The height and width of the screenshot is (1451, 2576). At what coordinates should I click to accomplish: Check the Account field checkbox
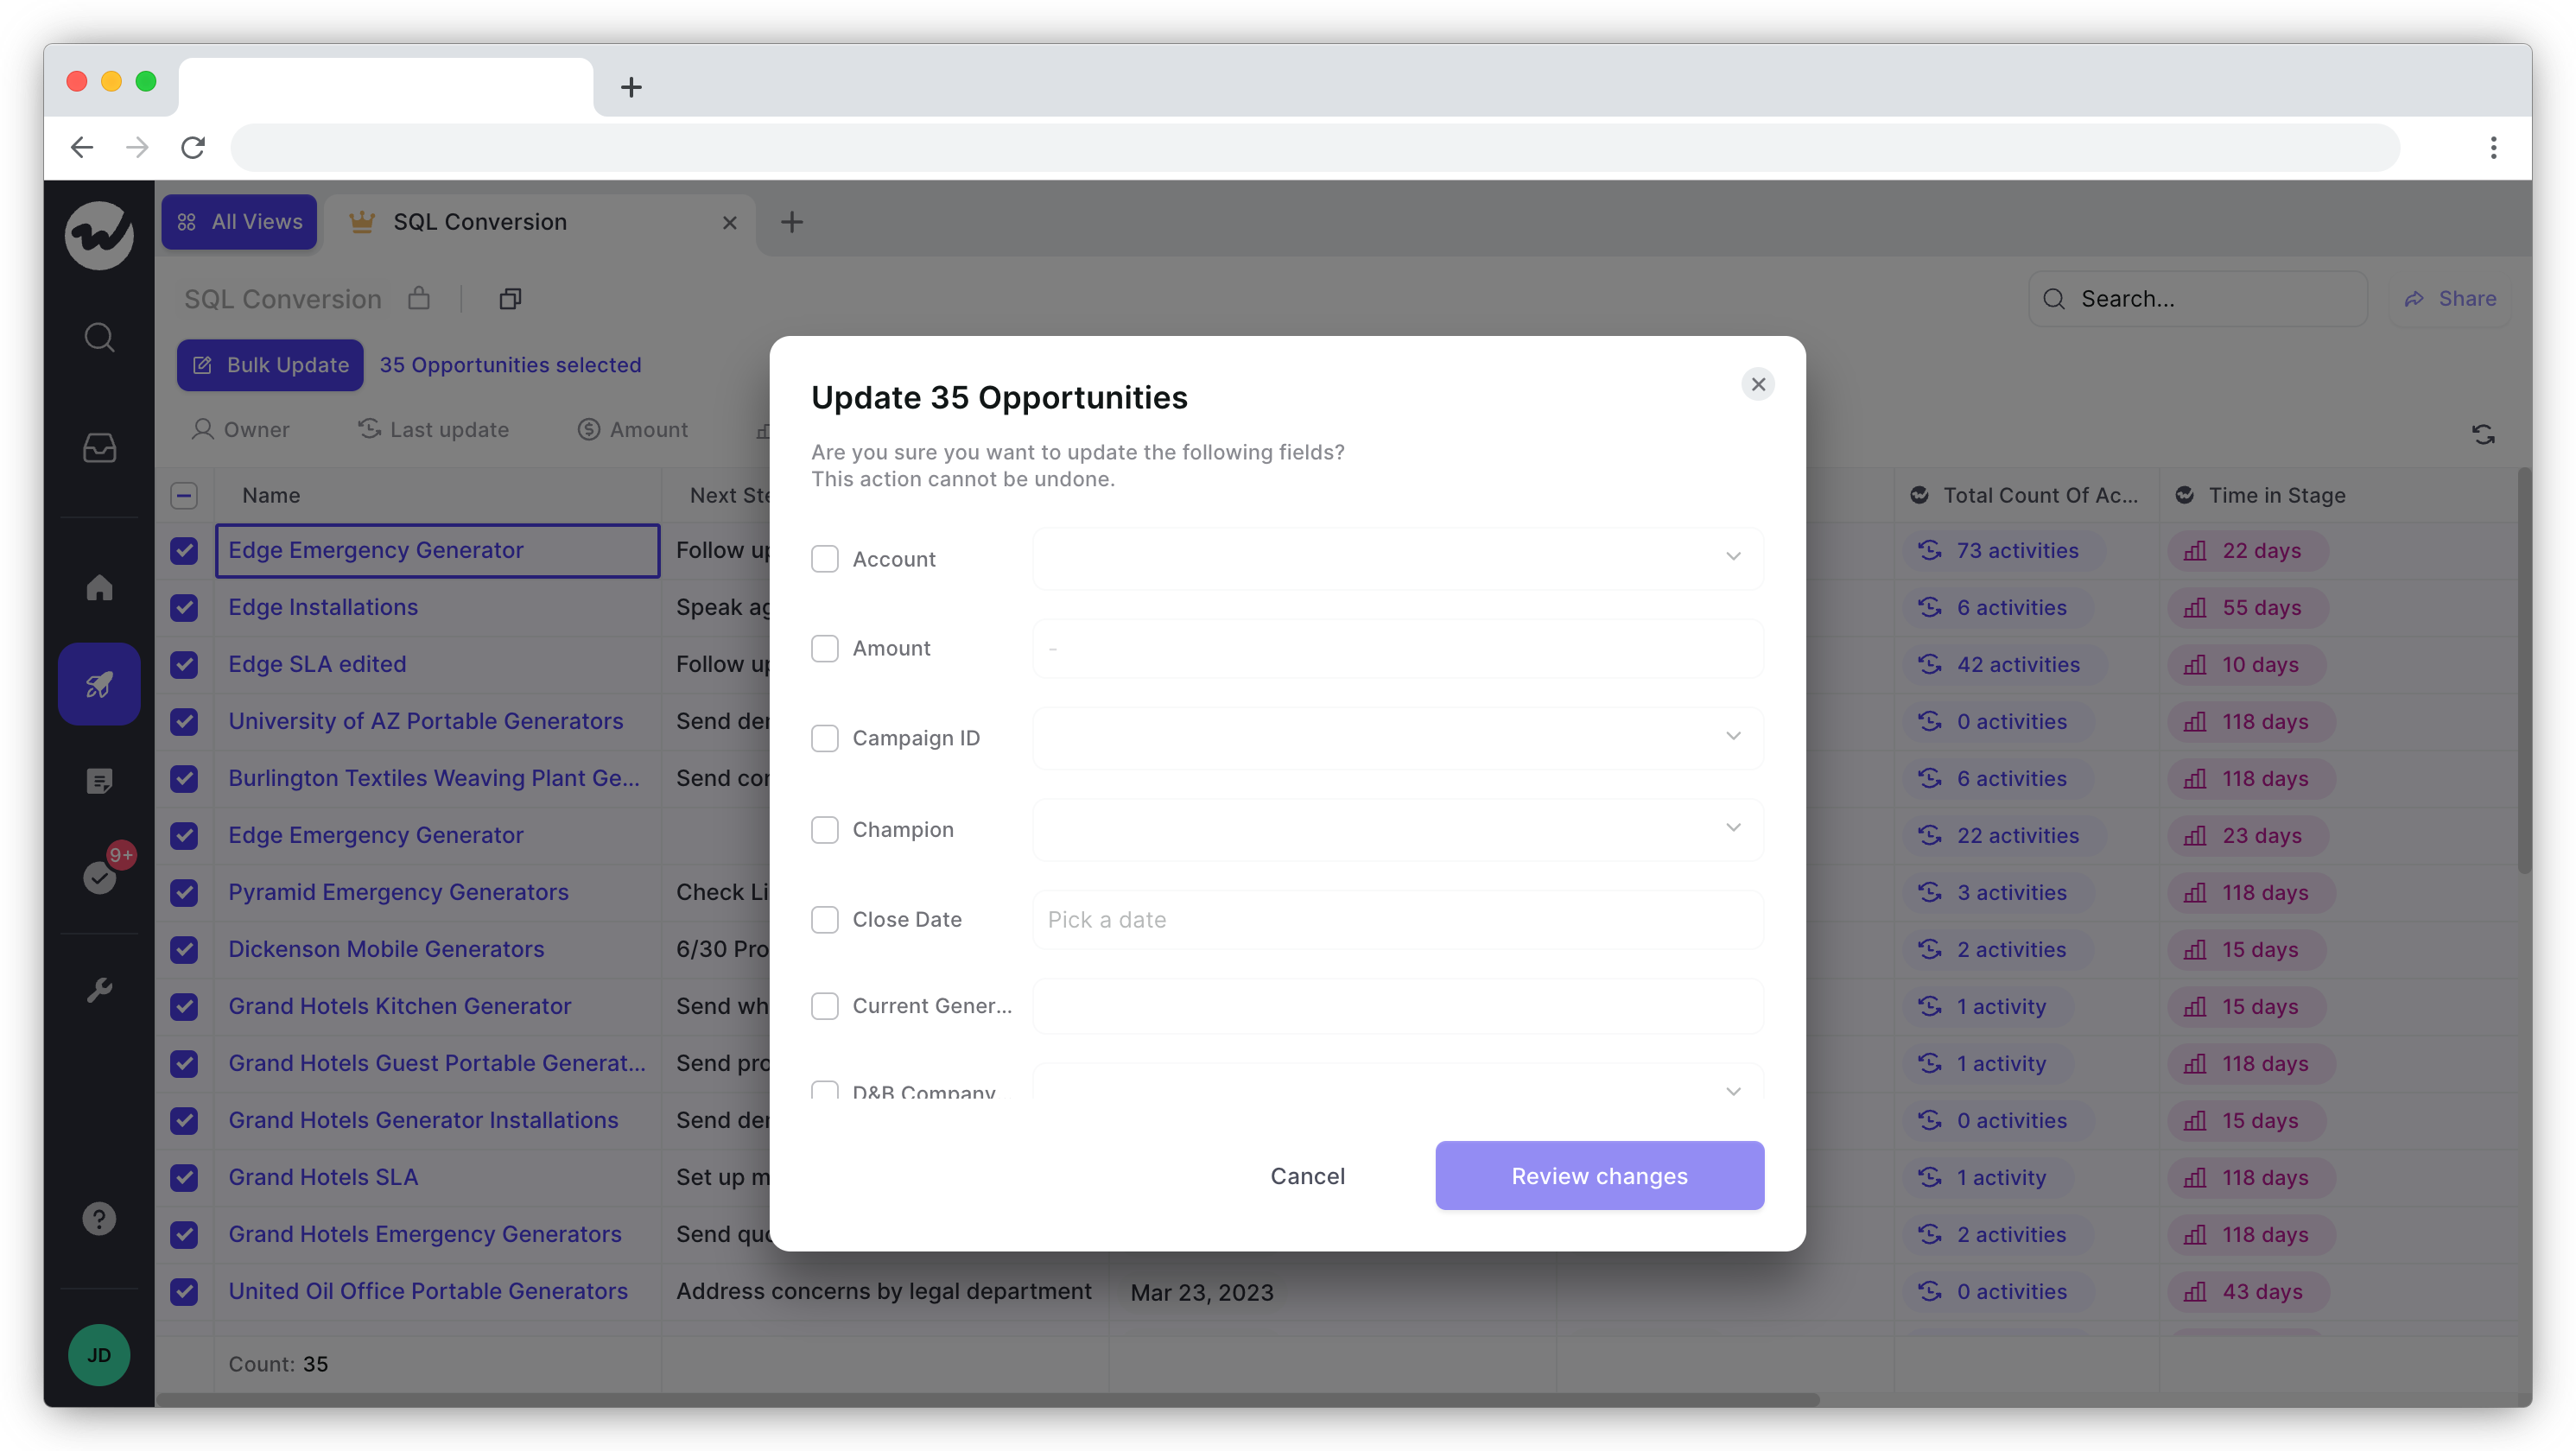pyautogui.click(x=824, y=559)
